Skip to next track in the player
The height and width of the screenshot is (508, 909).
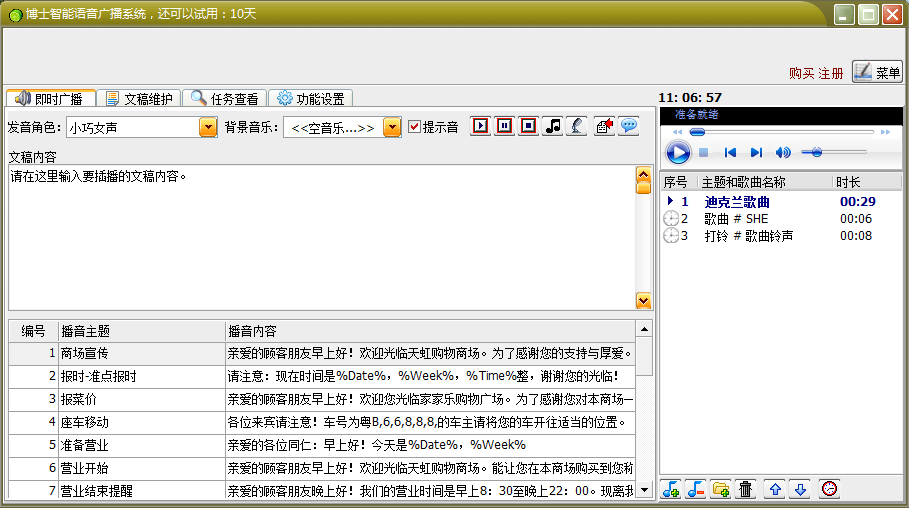(x=756, y=153)
